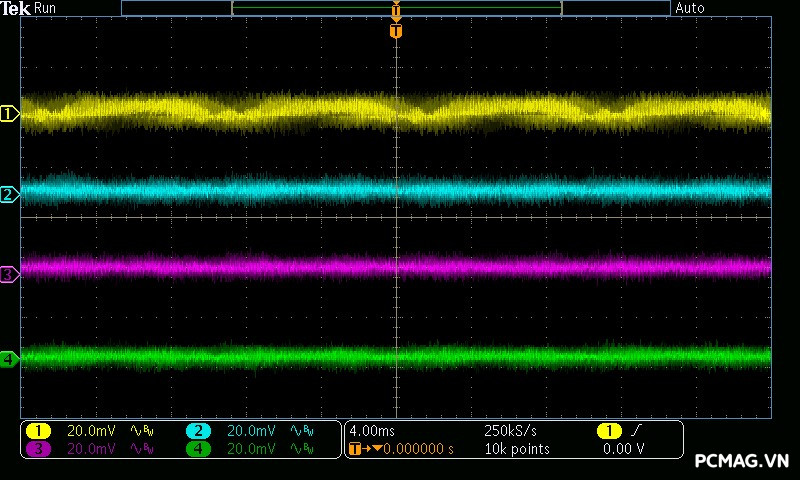Click the channel 4 green ground marker
Image resolution: width=800 pixels, height=480 pixels.
click(9, 359)
